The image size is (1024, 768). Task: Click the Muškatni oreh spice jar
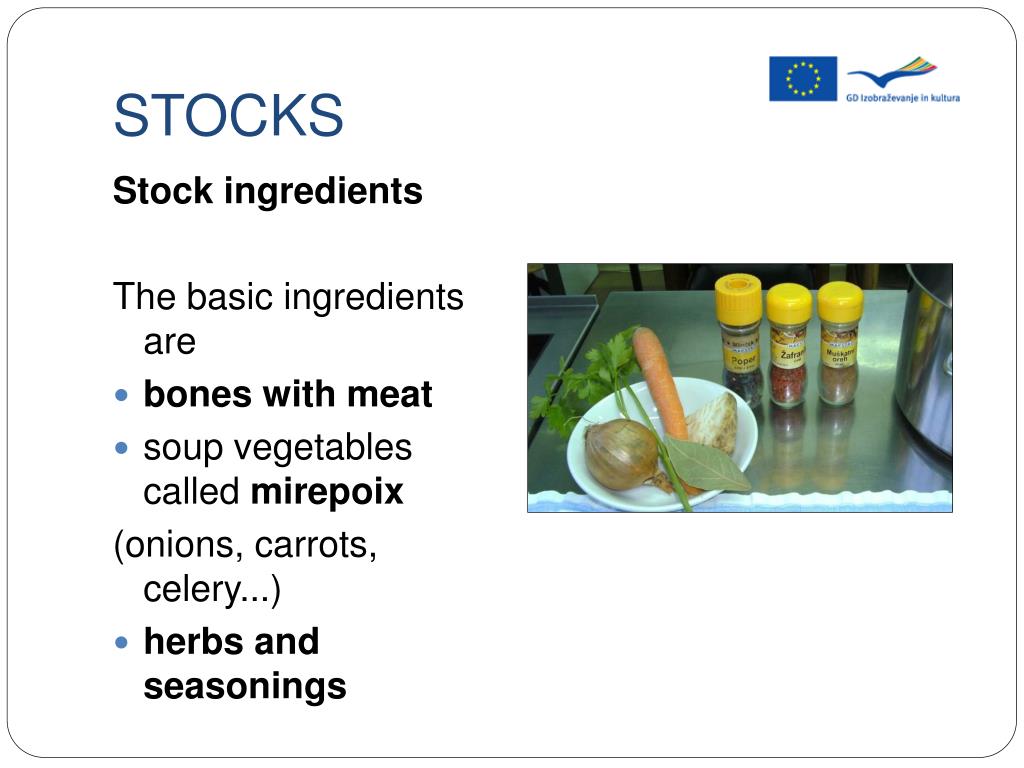tap(839, 343)
